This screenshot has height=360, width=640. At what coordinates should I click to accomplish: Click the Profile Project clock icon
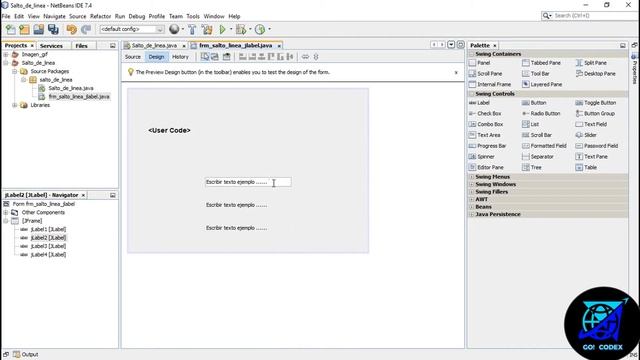pos(260,29)
